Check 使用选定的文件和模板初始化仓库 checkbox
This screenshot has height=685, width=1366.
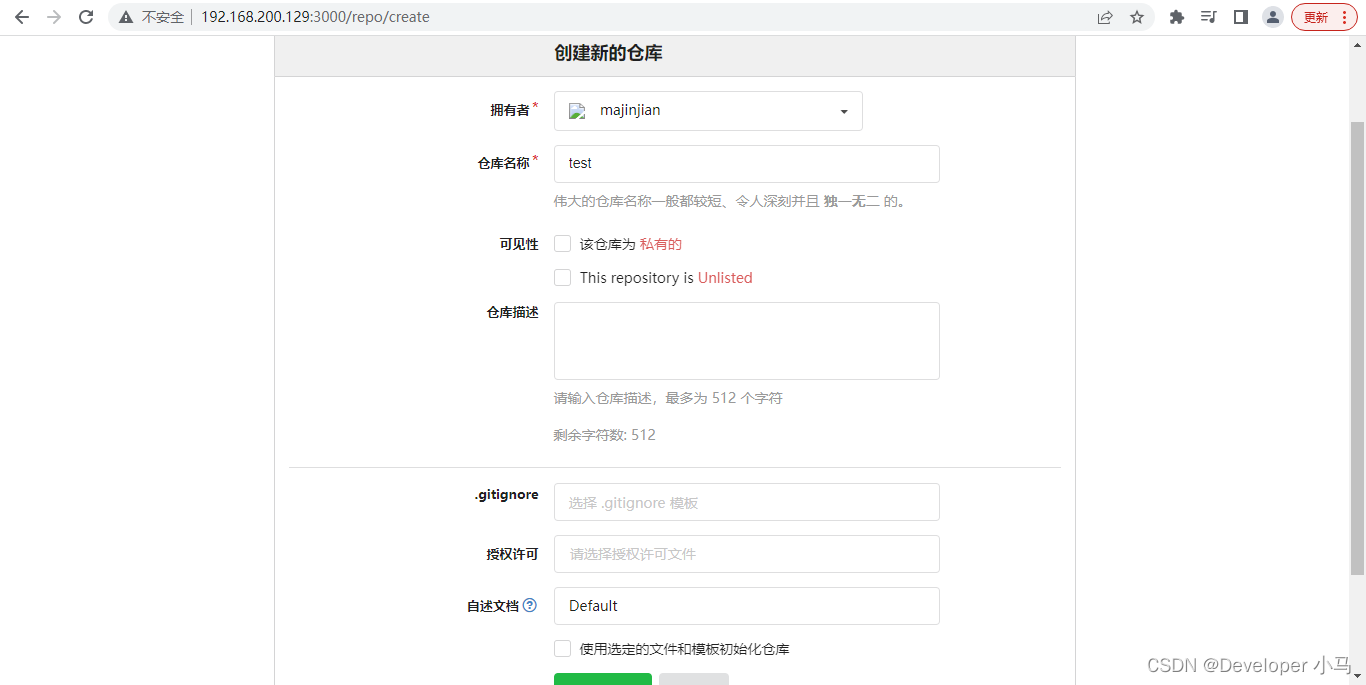coord(563,649)
